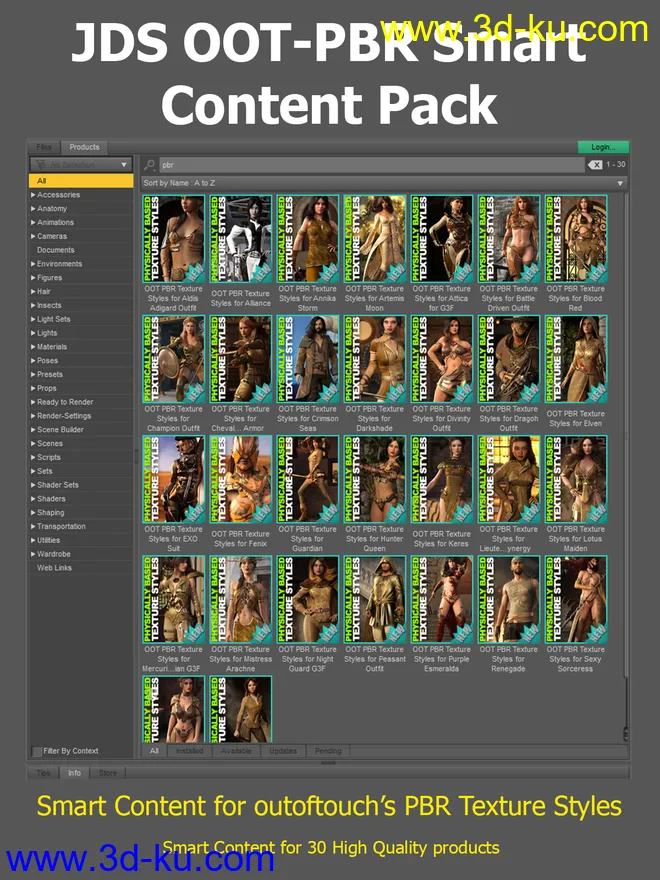
Task: Clear the pbr search text
Action: click(595, 165)
